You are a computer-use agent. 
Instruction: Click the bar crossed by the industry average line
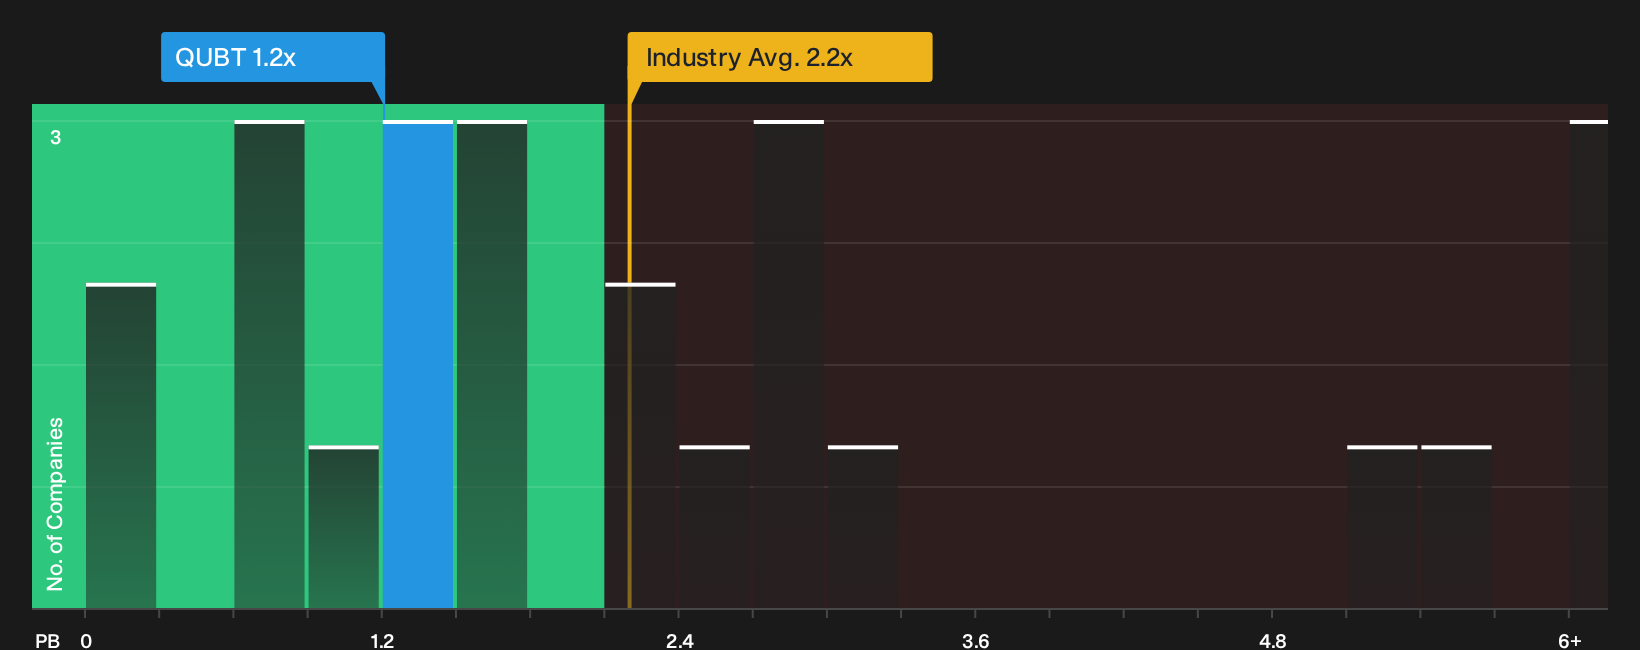pyautogui.click(x=640, y=446)
